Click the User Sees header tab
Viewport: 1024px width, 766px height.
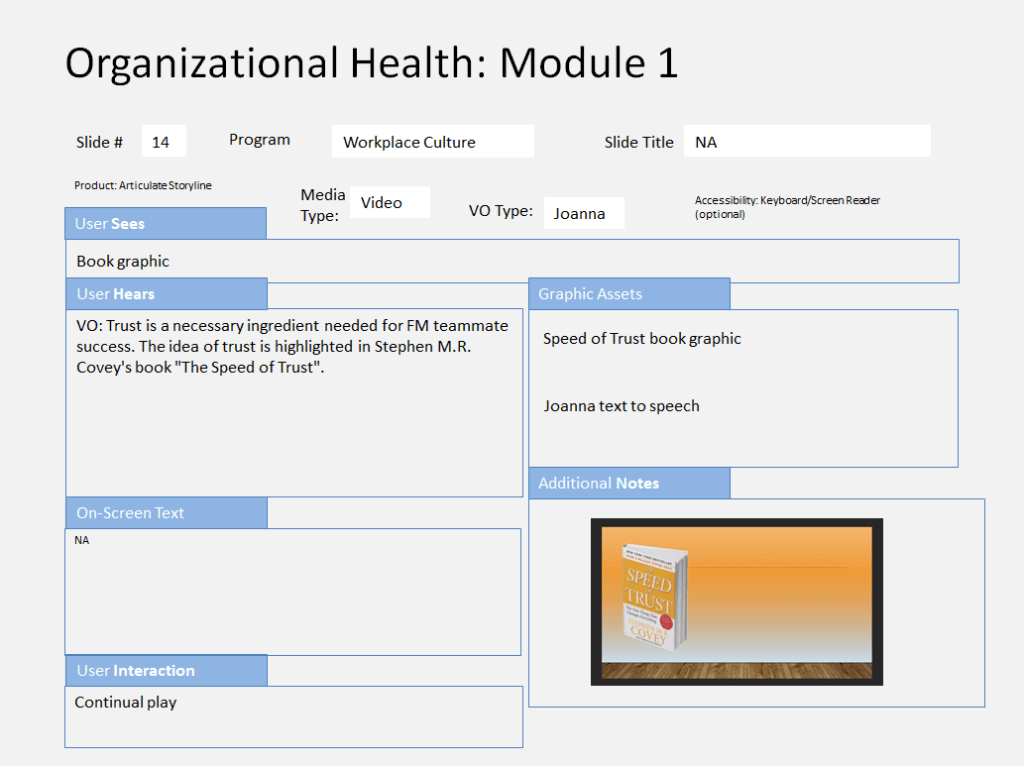pos(165,224)
